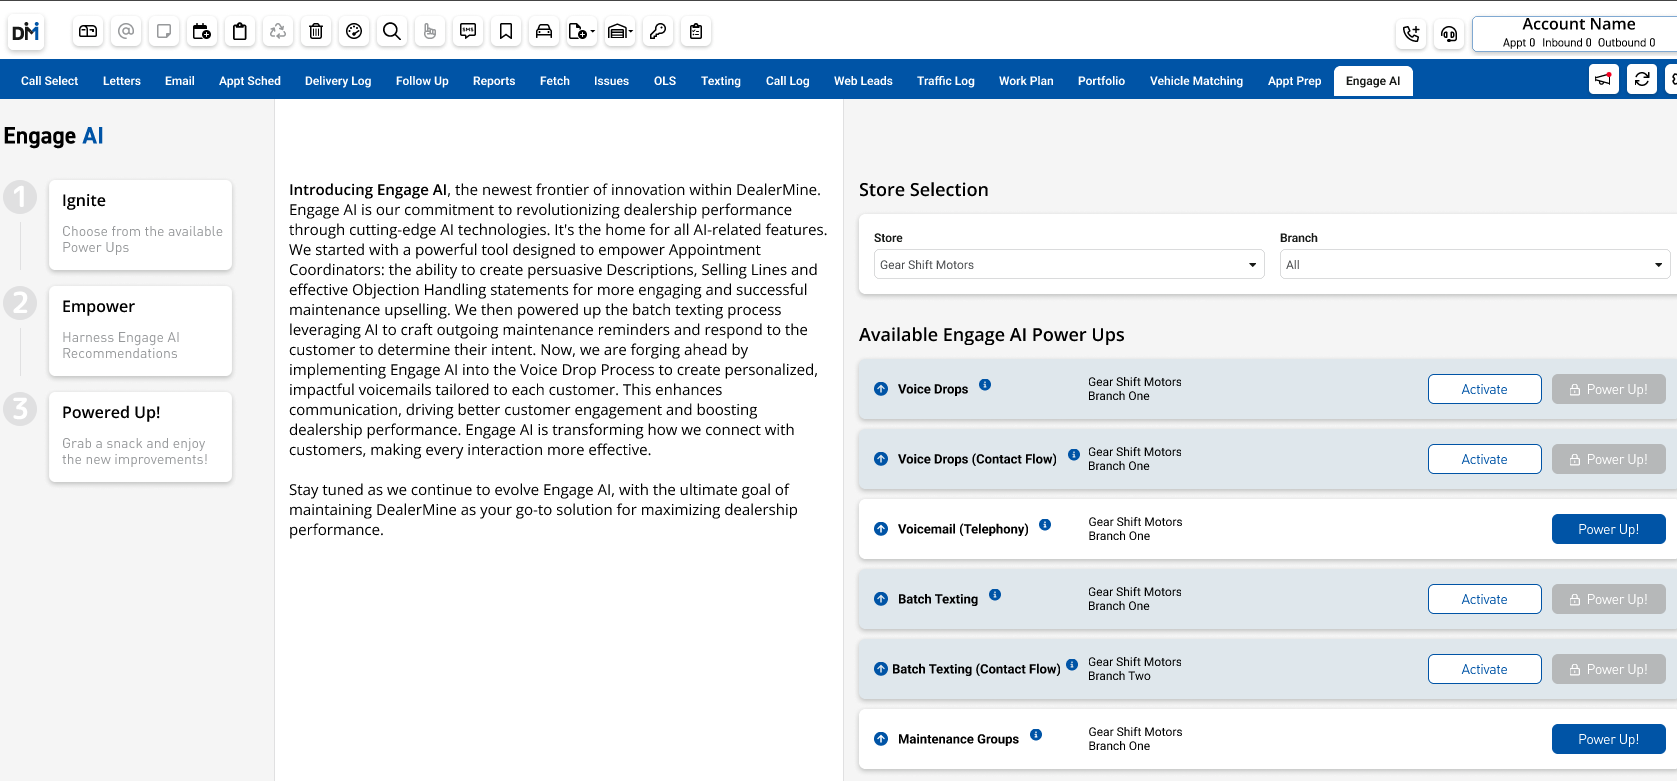Click the @ email icon
This screenshot has width=1677, height=781.
(x=126, y=31)
